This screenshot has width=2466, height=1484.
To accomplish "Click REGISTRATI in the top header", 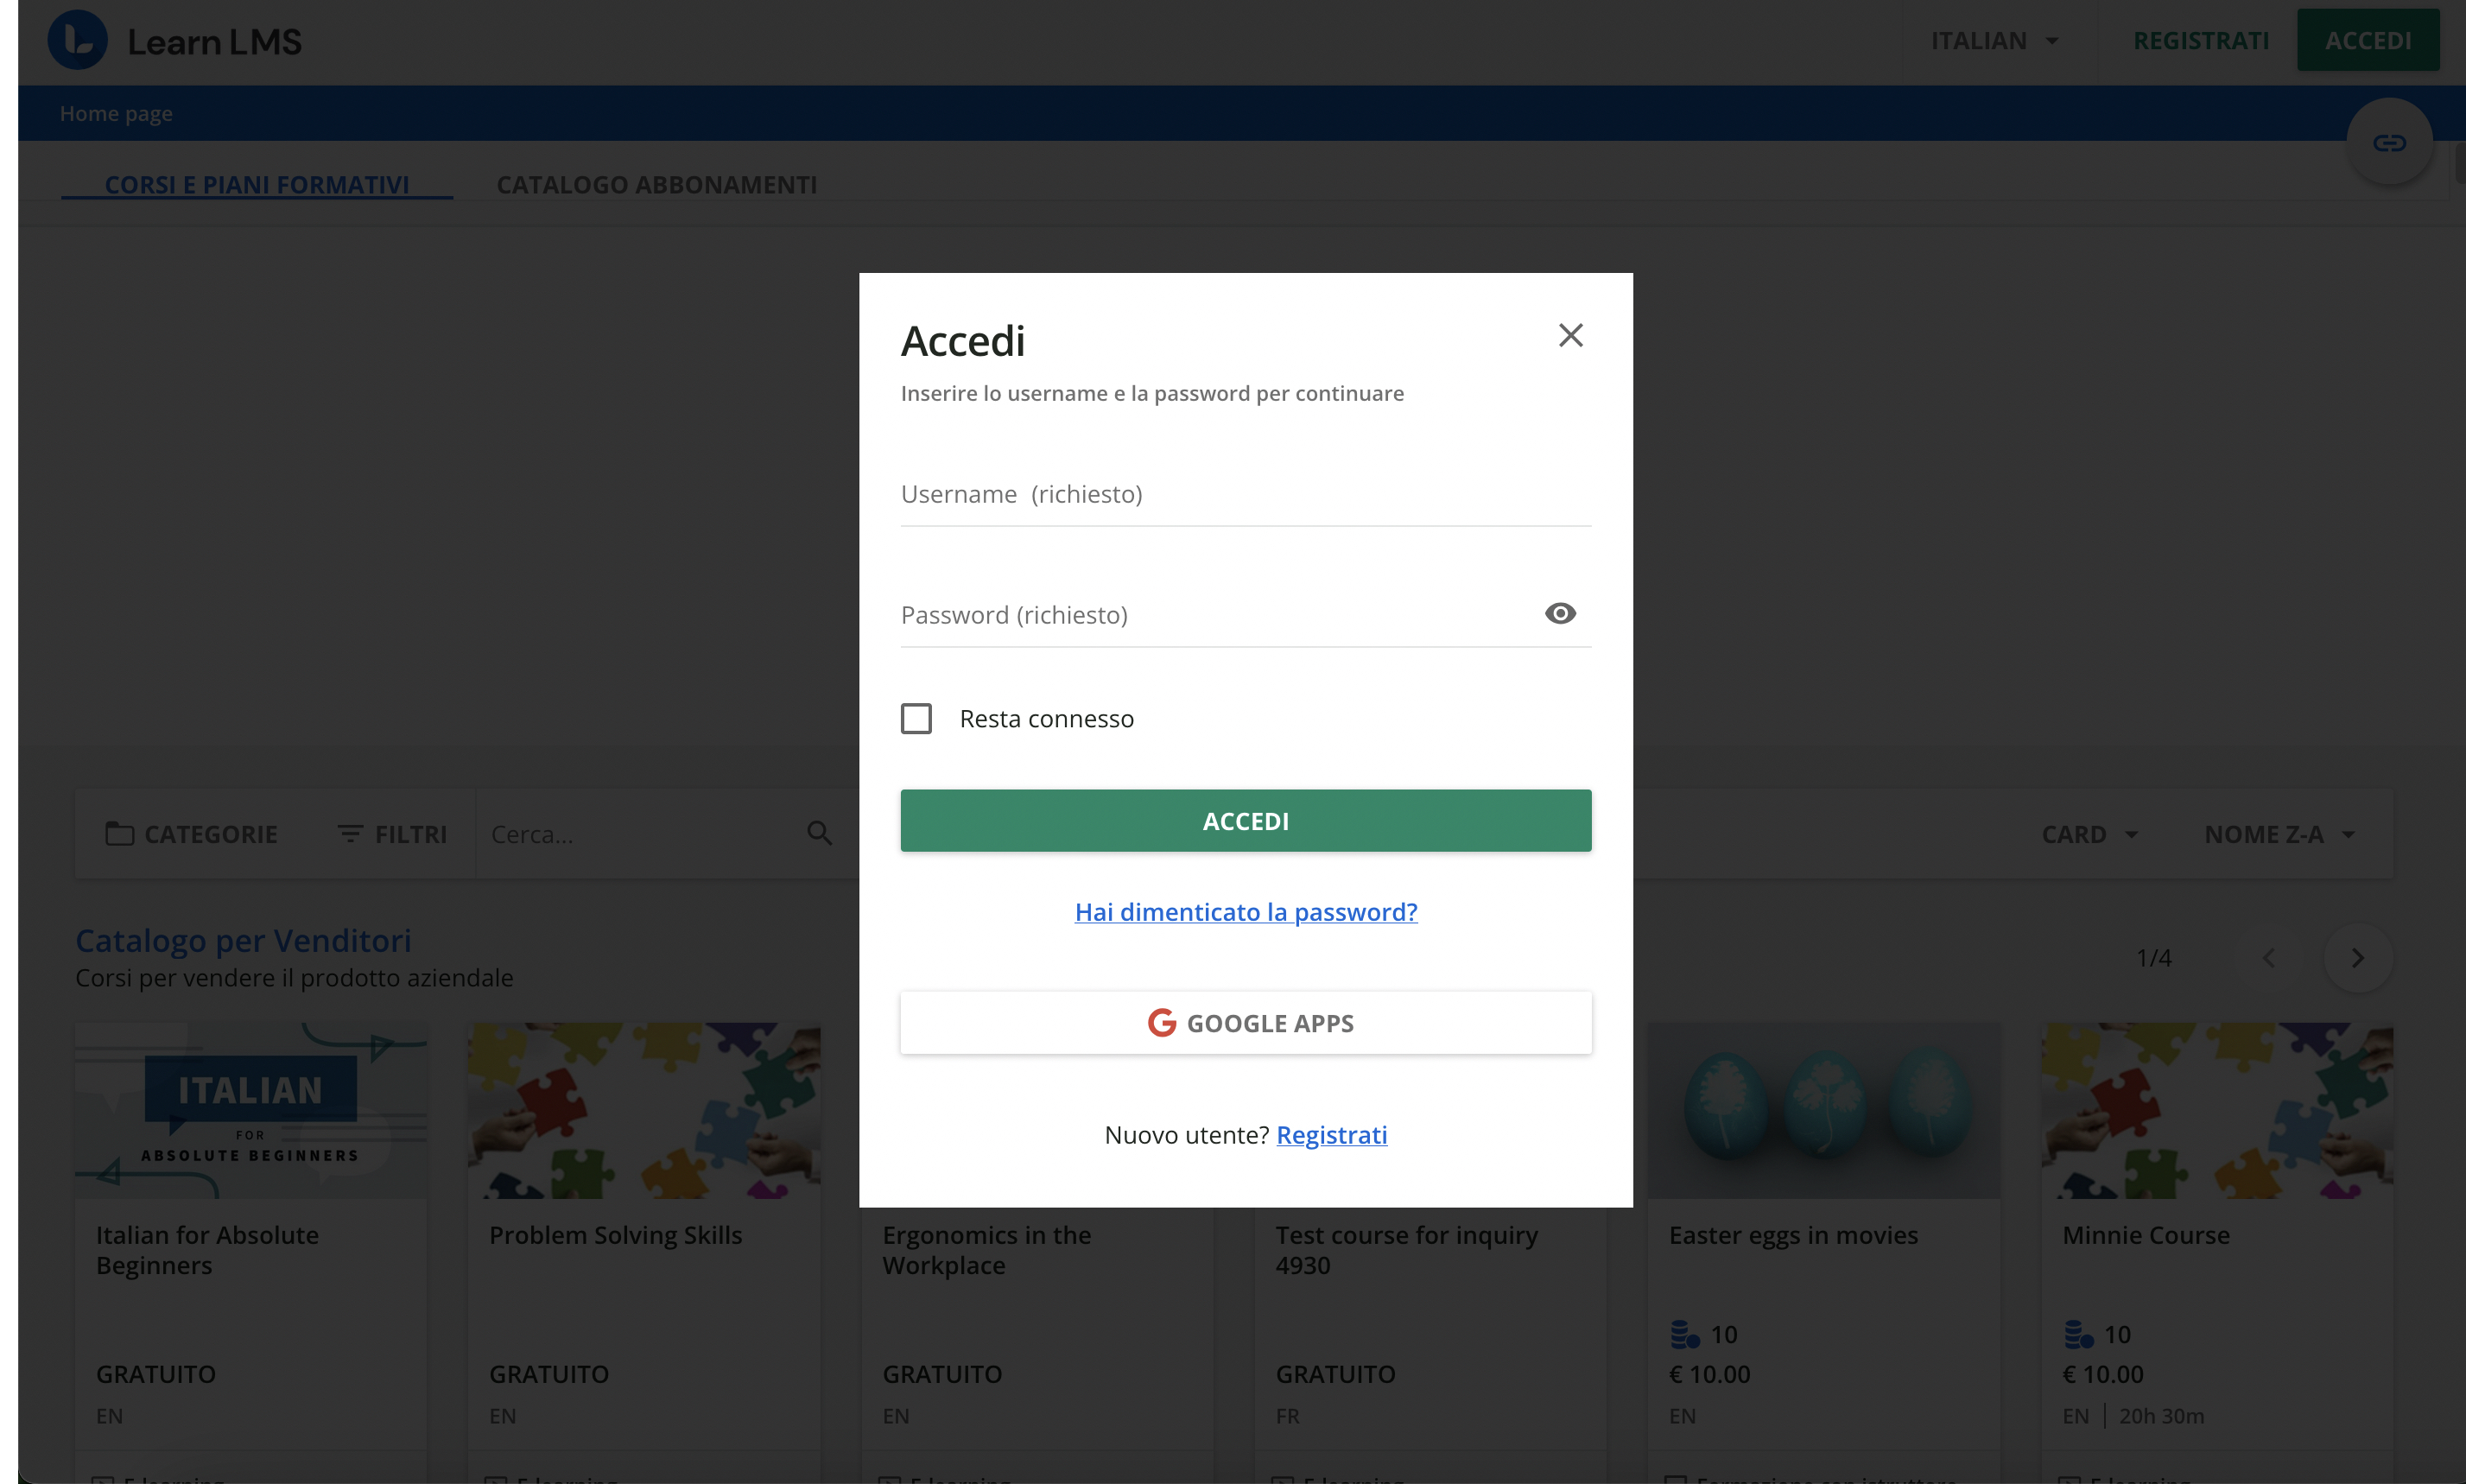I will pyautogui.click(x=2200, y=41).
